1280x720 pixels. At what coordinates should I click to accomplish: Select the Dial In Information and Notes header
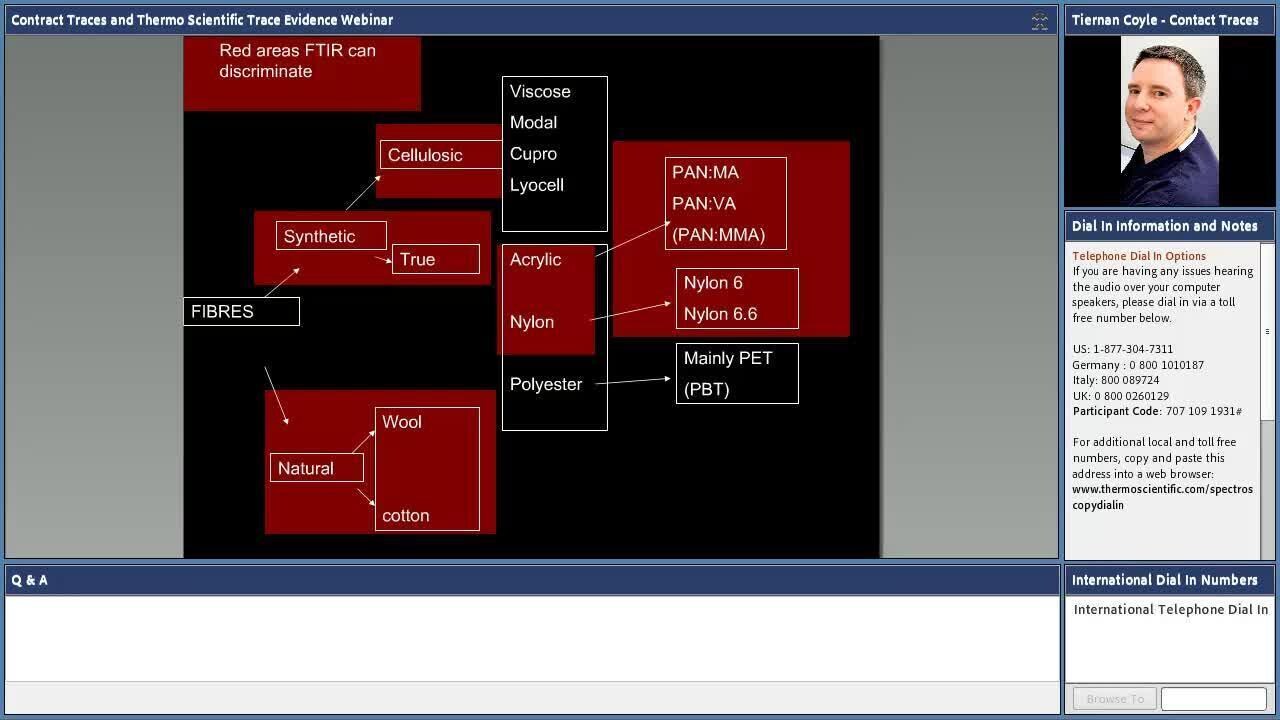[1164, 226]
